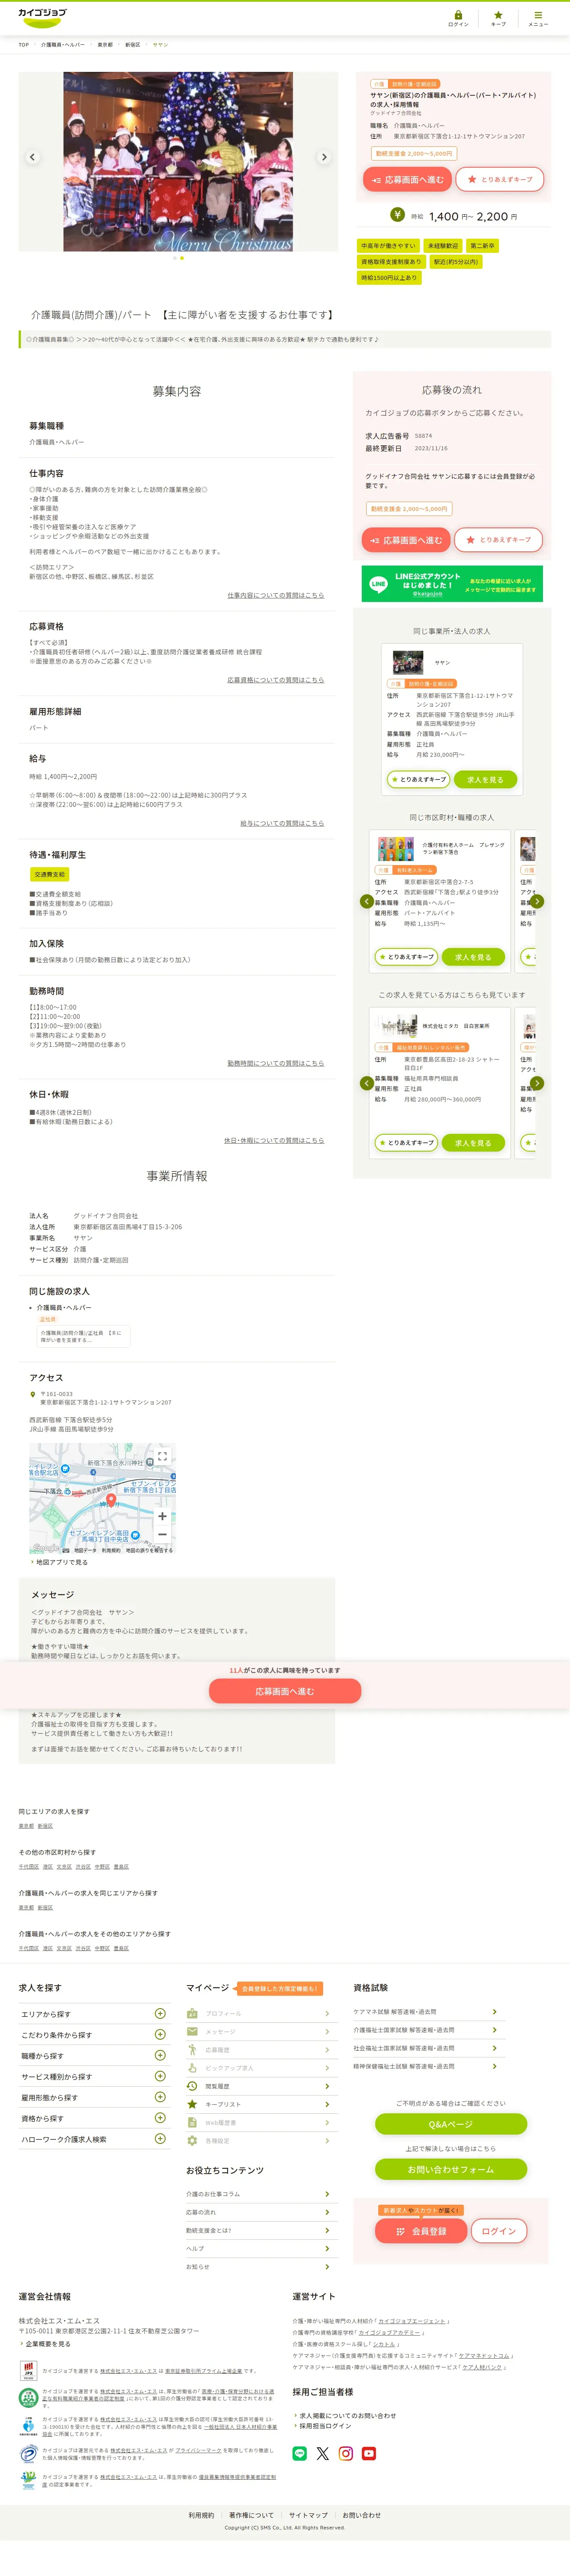The image size is (570, 2576).
Task: Open the YouTube icon in footer
Action: [369, 2453]
